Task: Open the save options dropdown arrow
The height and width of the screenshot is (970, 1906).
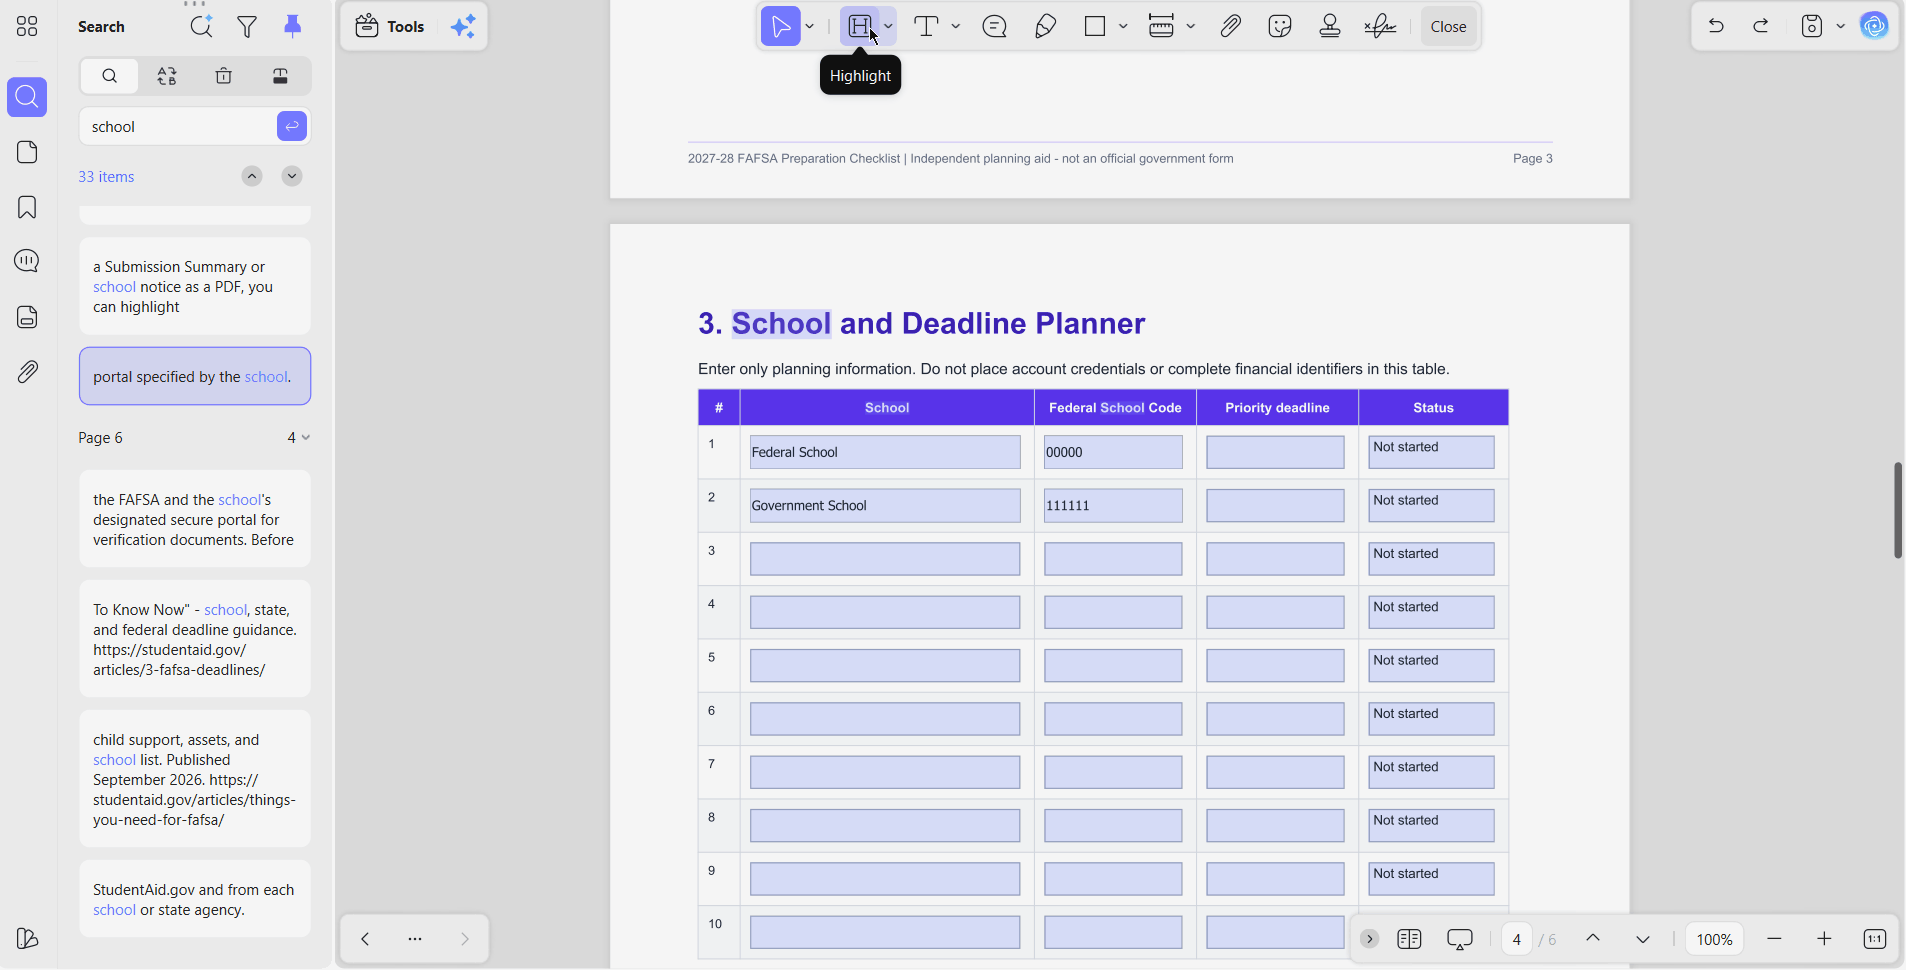Action: (1840, 27)
